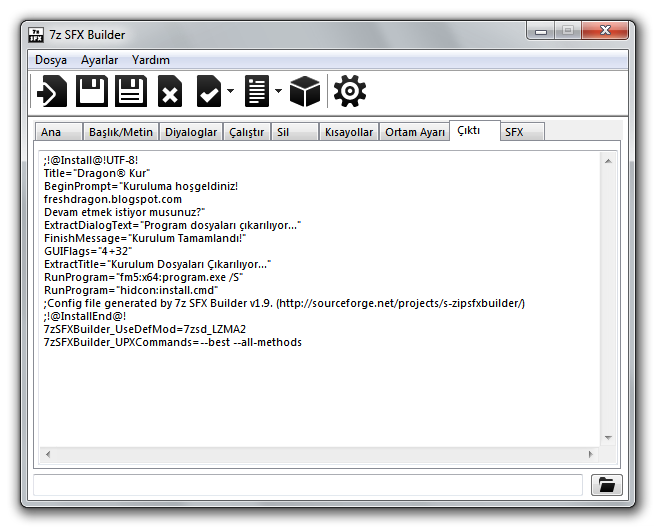Select the Çıktı tab
This screenshot has height=528, width=656.
[475, 131]
